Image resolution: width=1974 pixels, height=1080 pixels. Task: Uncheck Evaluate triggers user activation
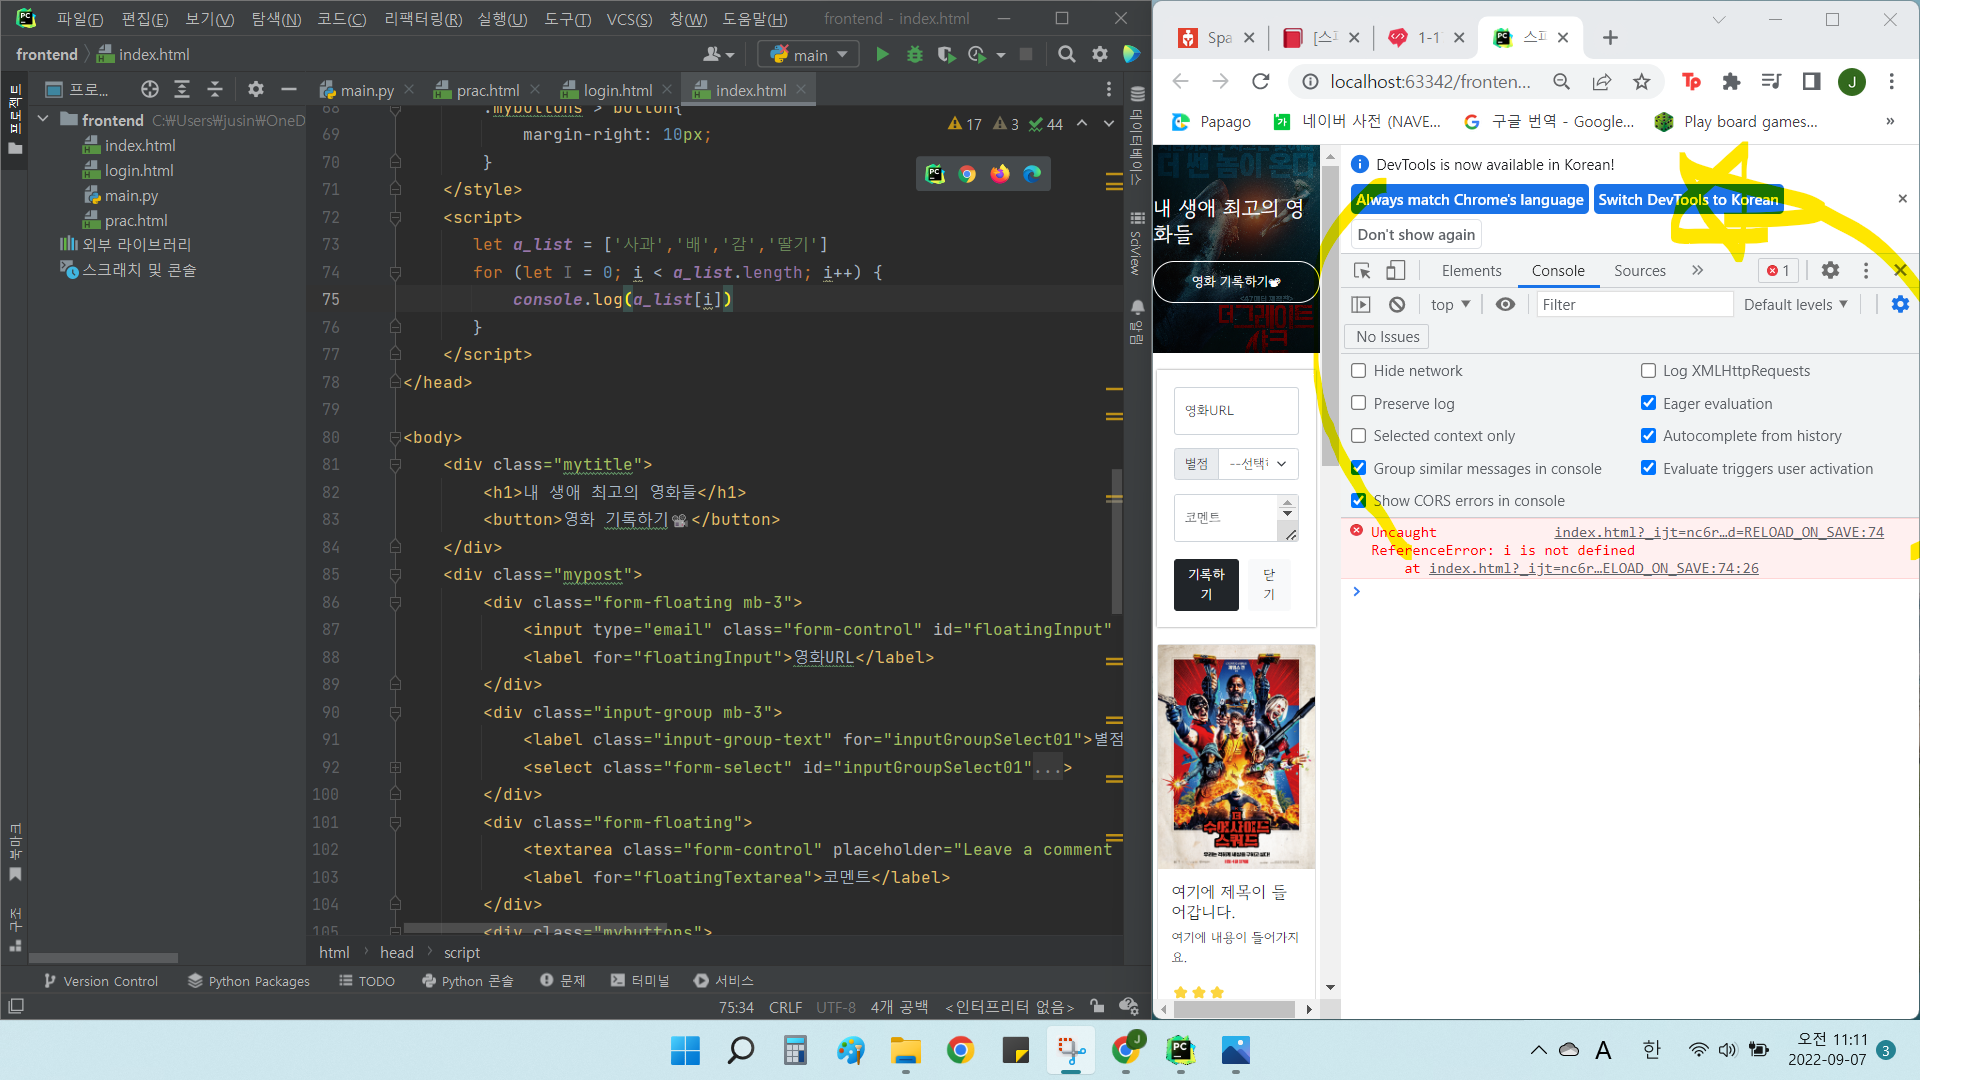pyautogui.click(x=1648, y=468)
